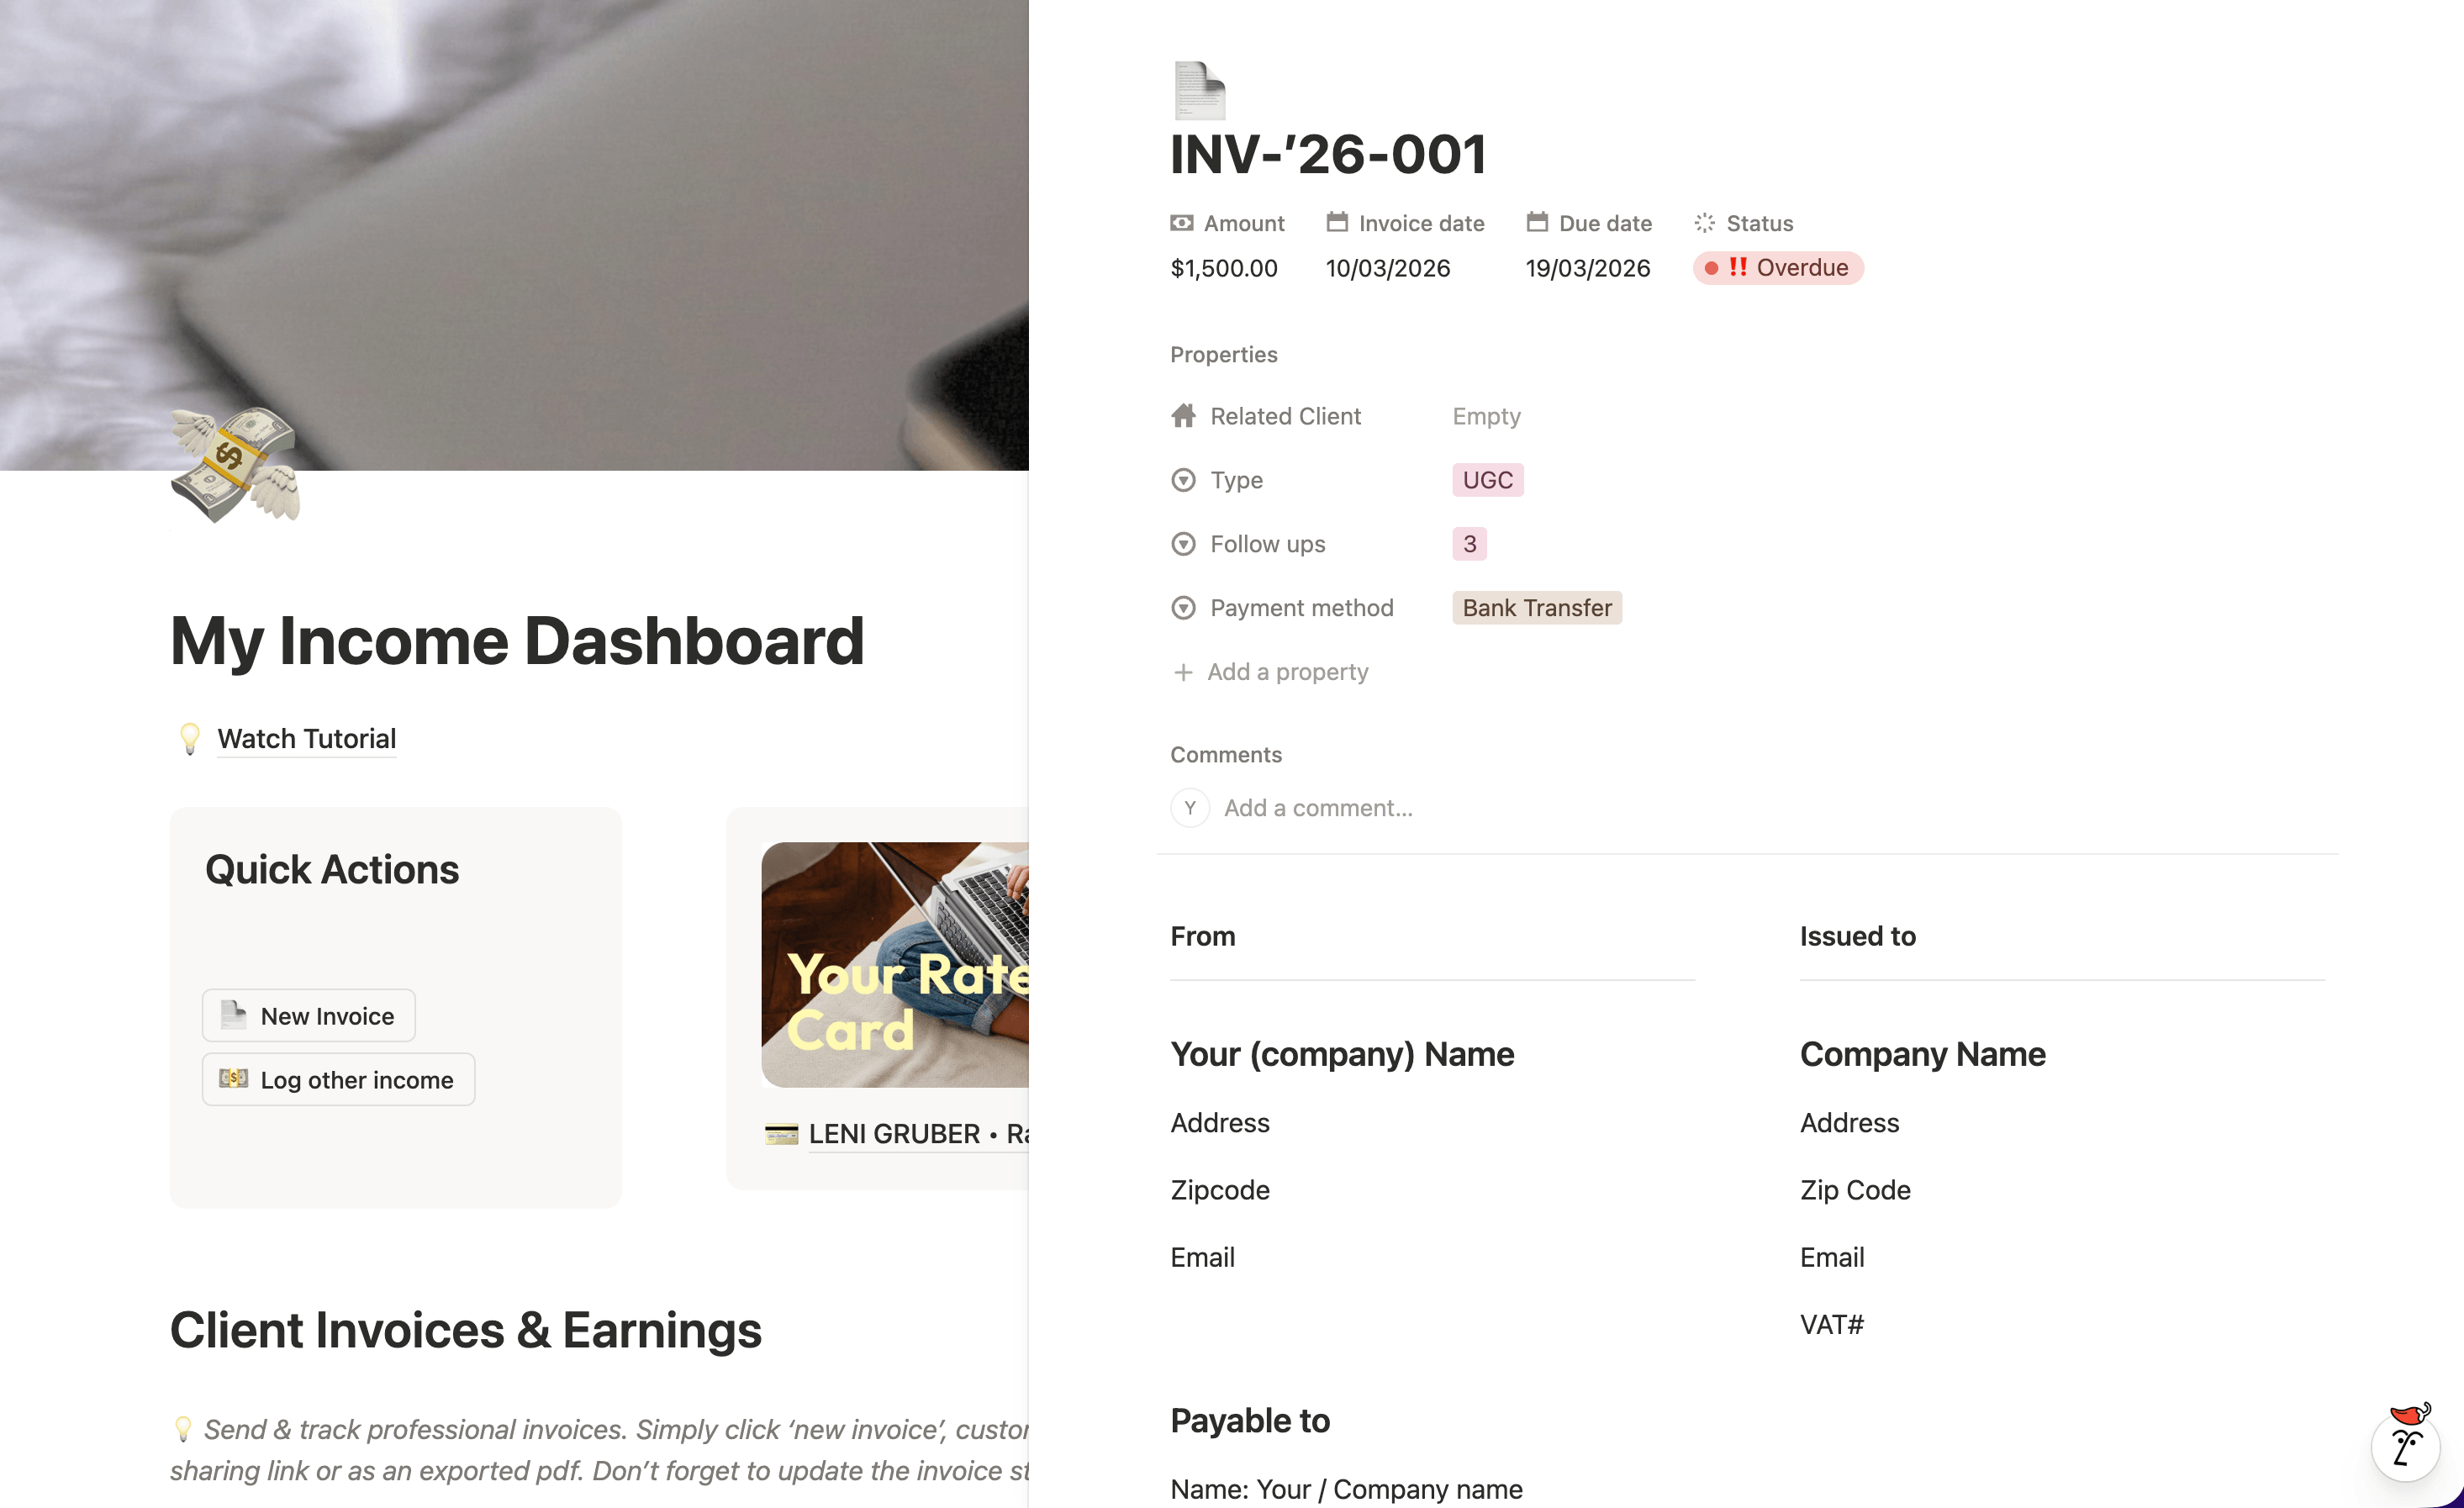This screenshot has height=1508, width=2464.
Task: Click the Your Rate Card thumbnail image
Action: point(895,965)
